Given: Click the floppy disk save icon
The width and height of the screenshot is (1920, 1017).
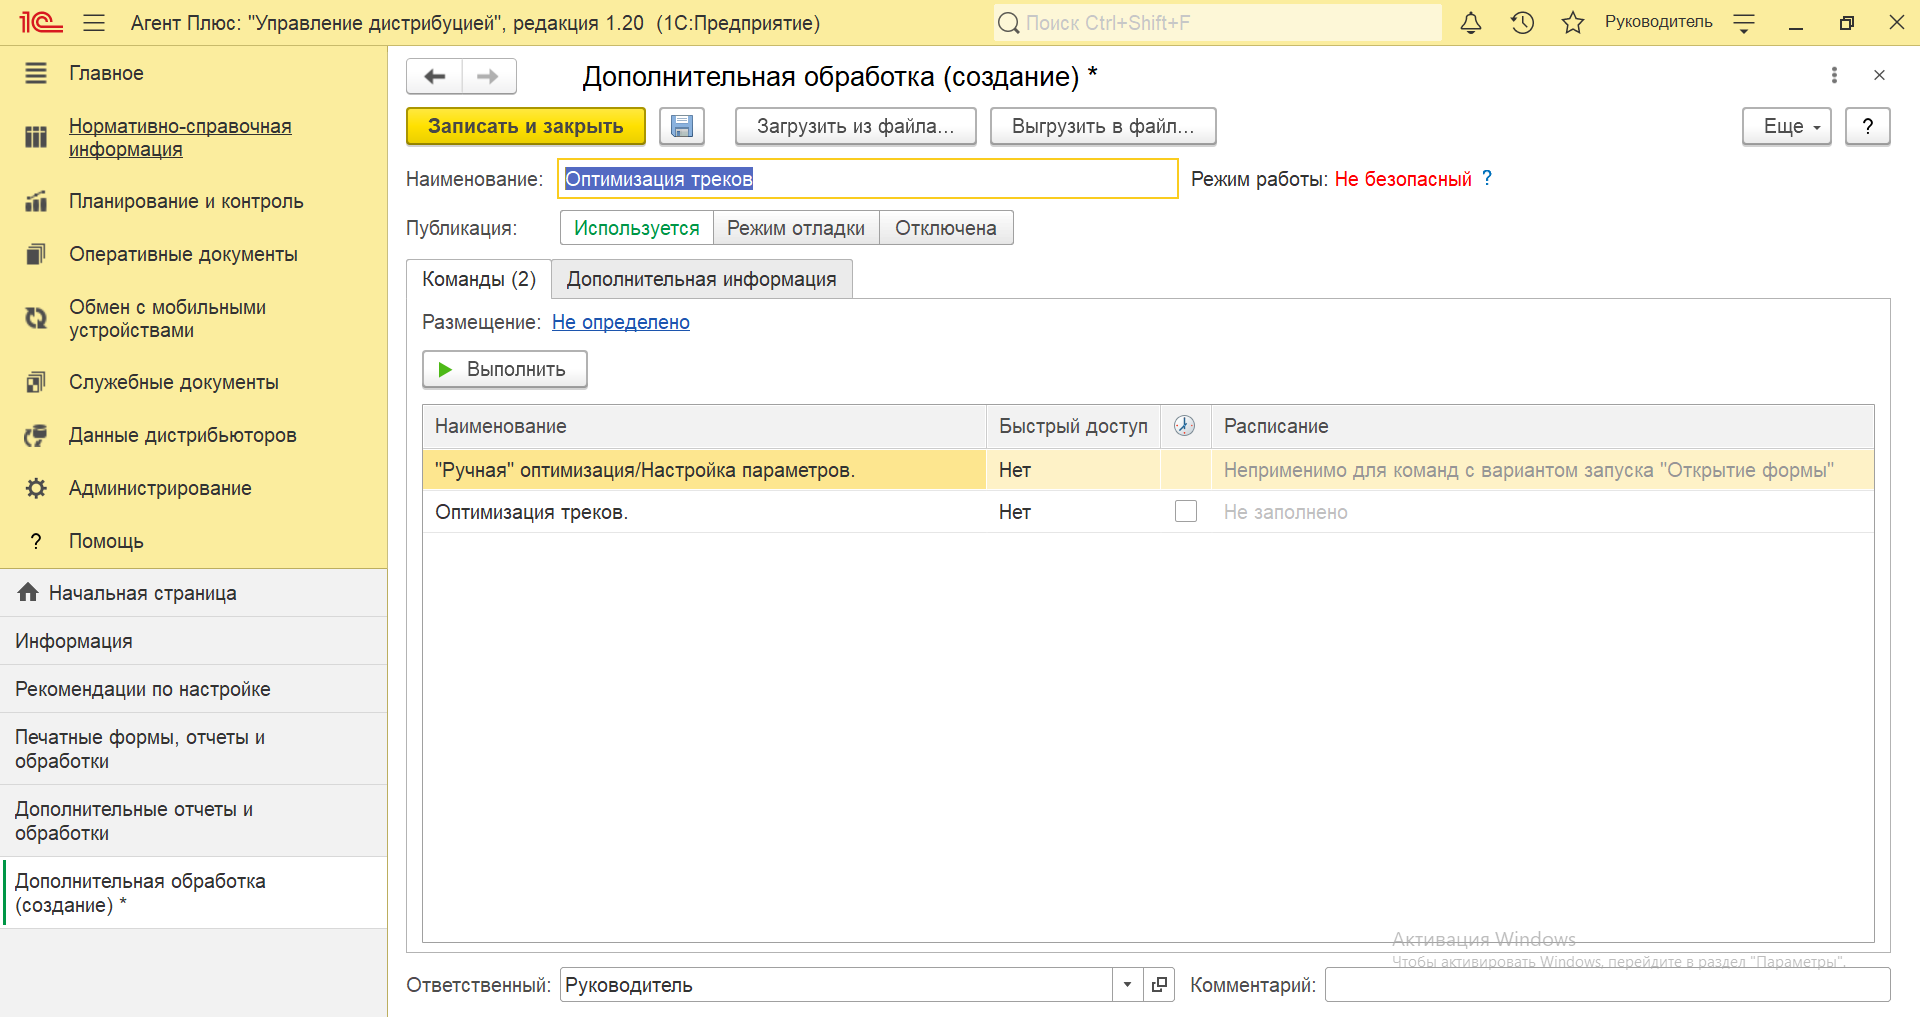Looking at the screenshot, I should point(682,127).
